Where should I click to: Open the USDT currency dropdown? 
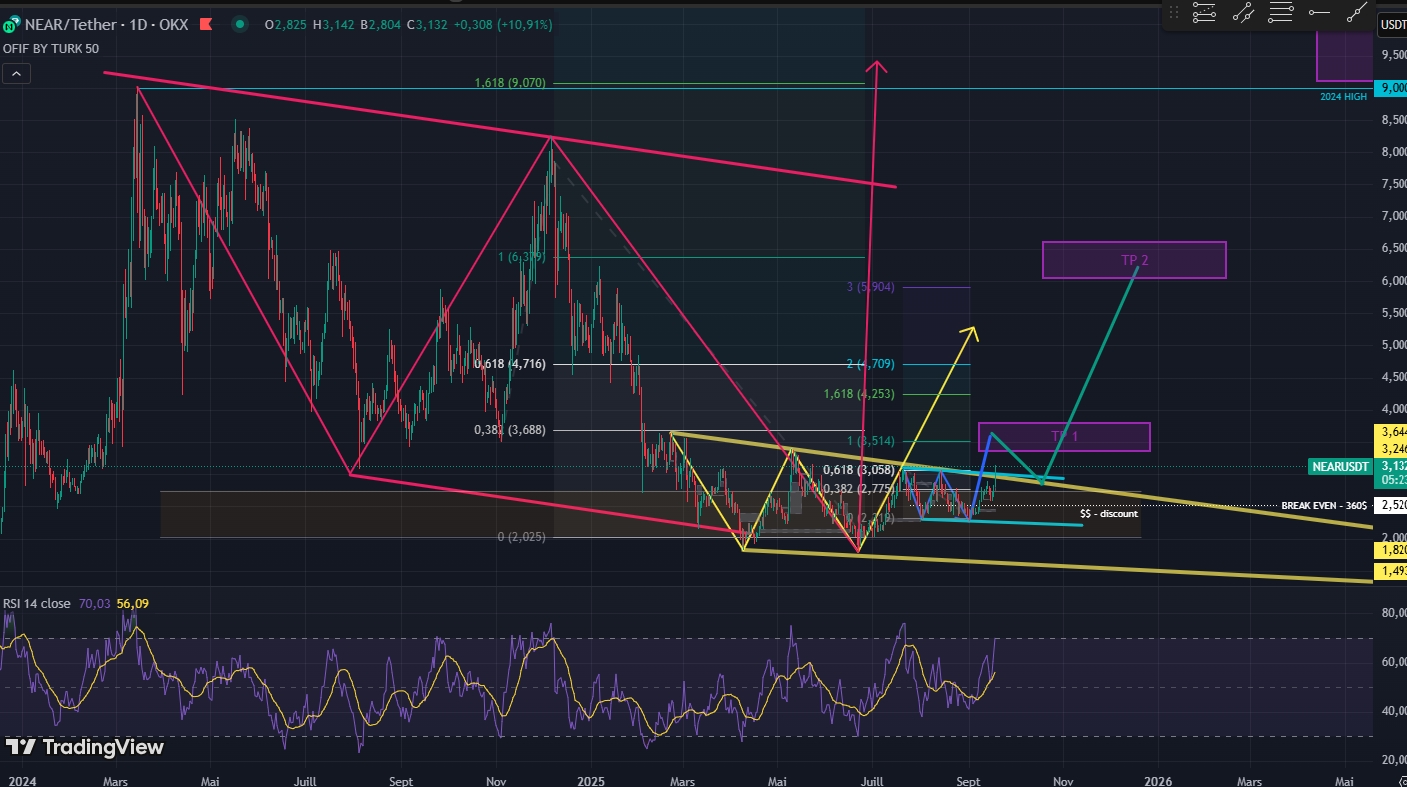pyautogui.click(x=1391, y=25)
